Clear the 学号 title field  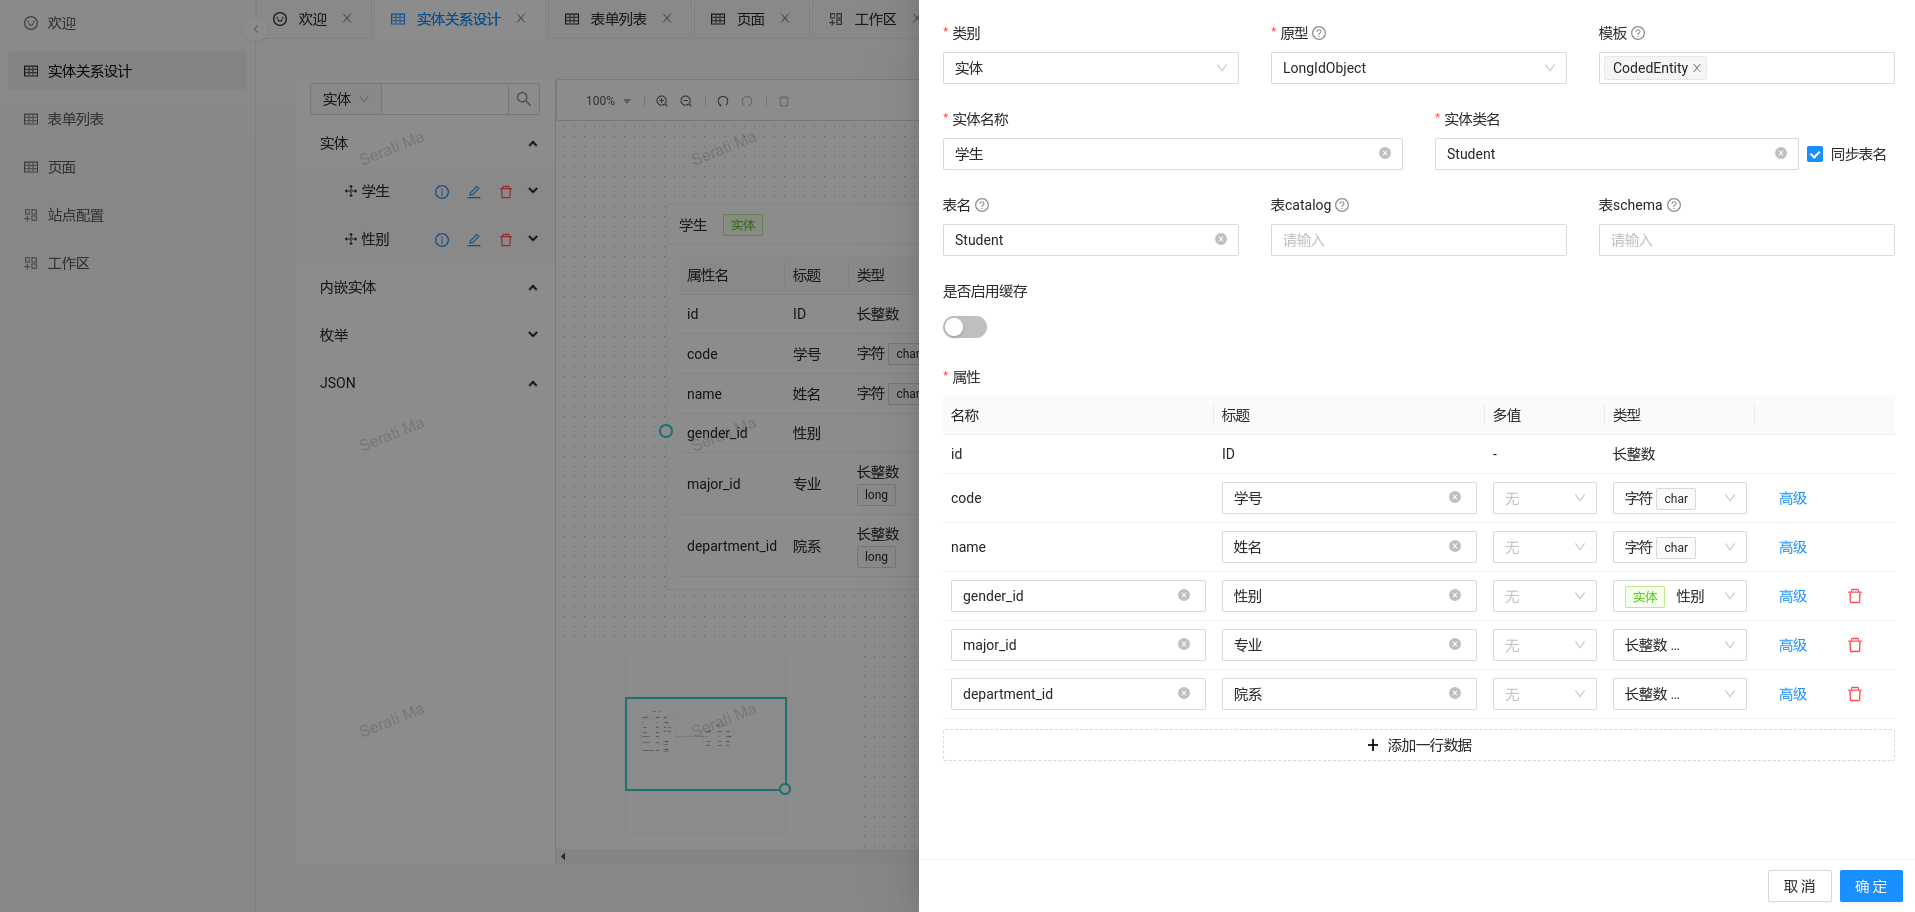pyautogui.click(x=1455, y=497)
